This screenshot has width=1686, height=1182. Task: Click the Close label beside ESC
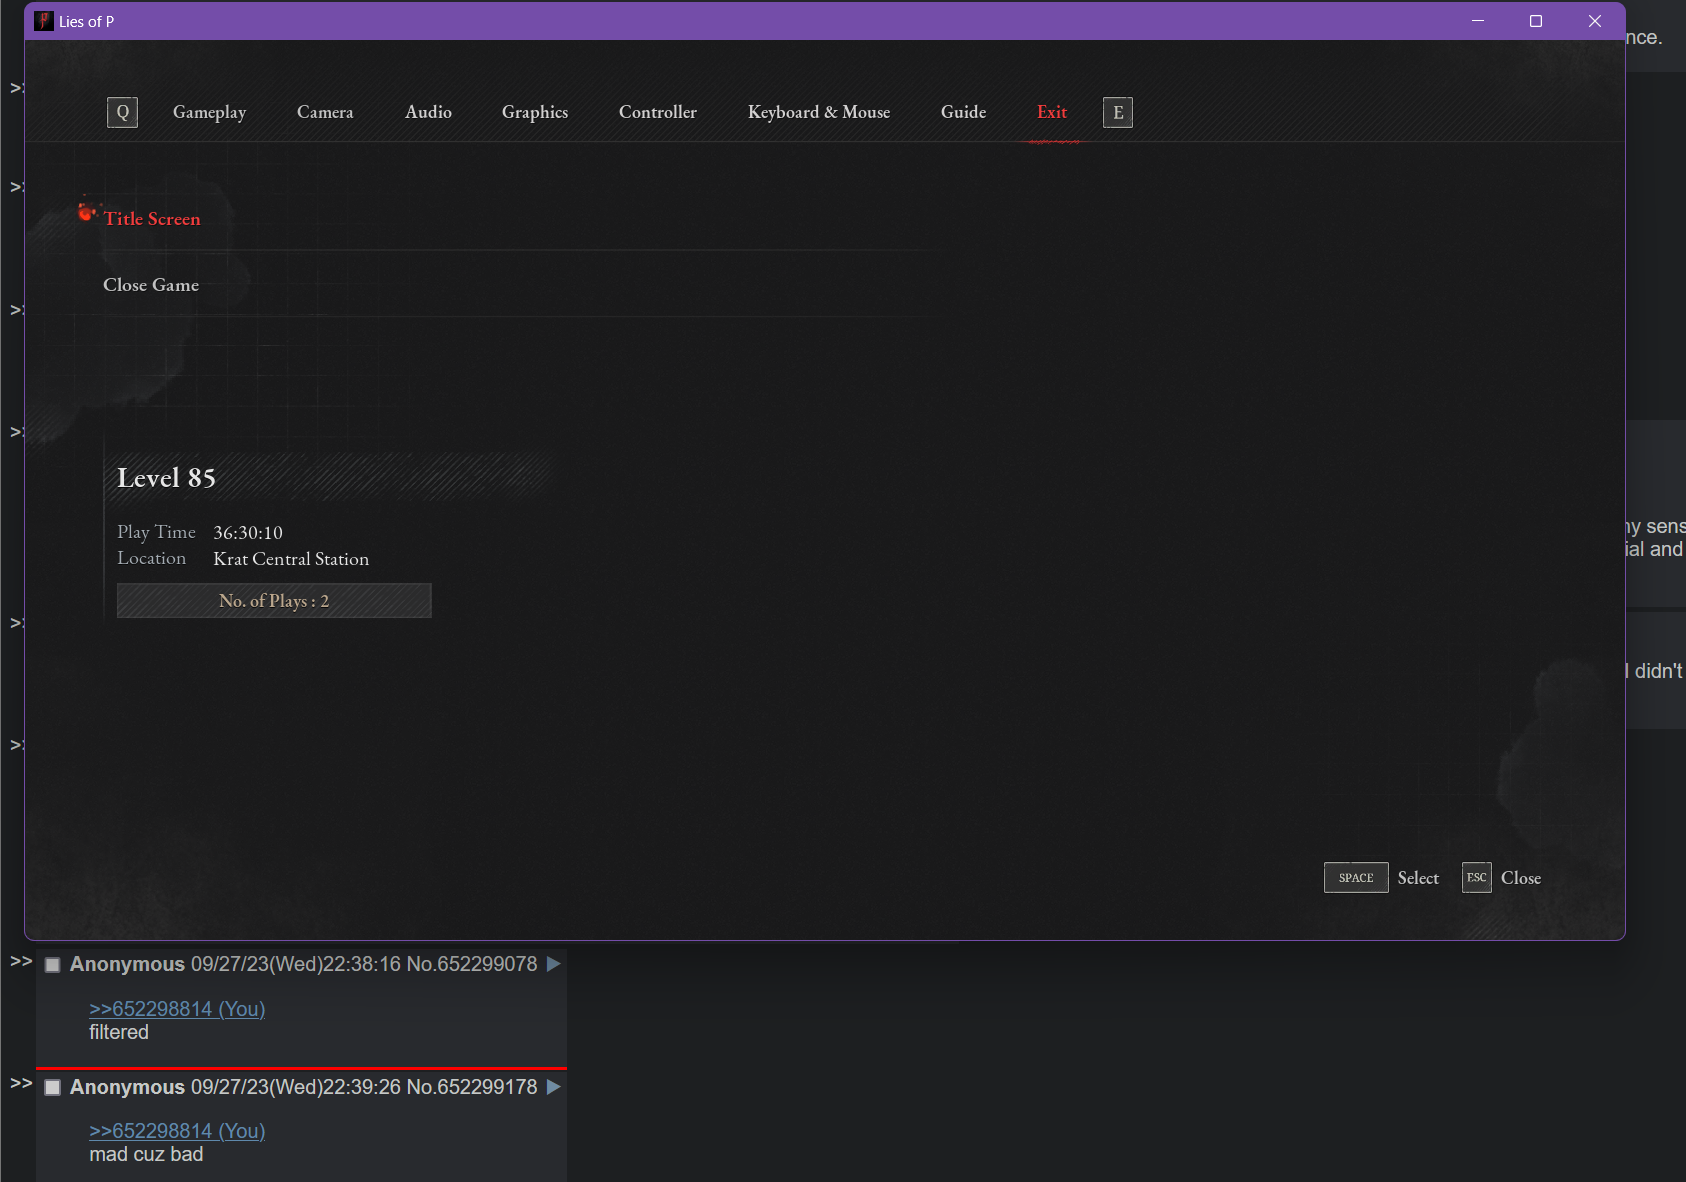point(1521,878)
